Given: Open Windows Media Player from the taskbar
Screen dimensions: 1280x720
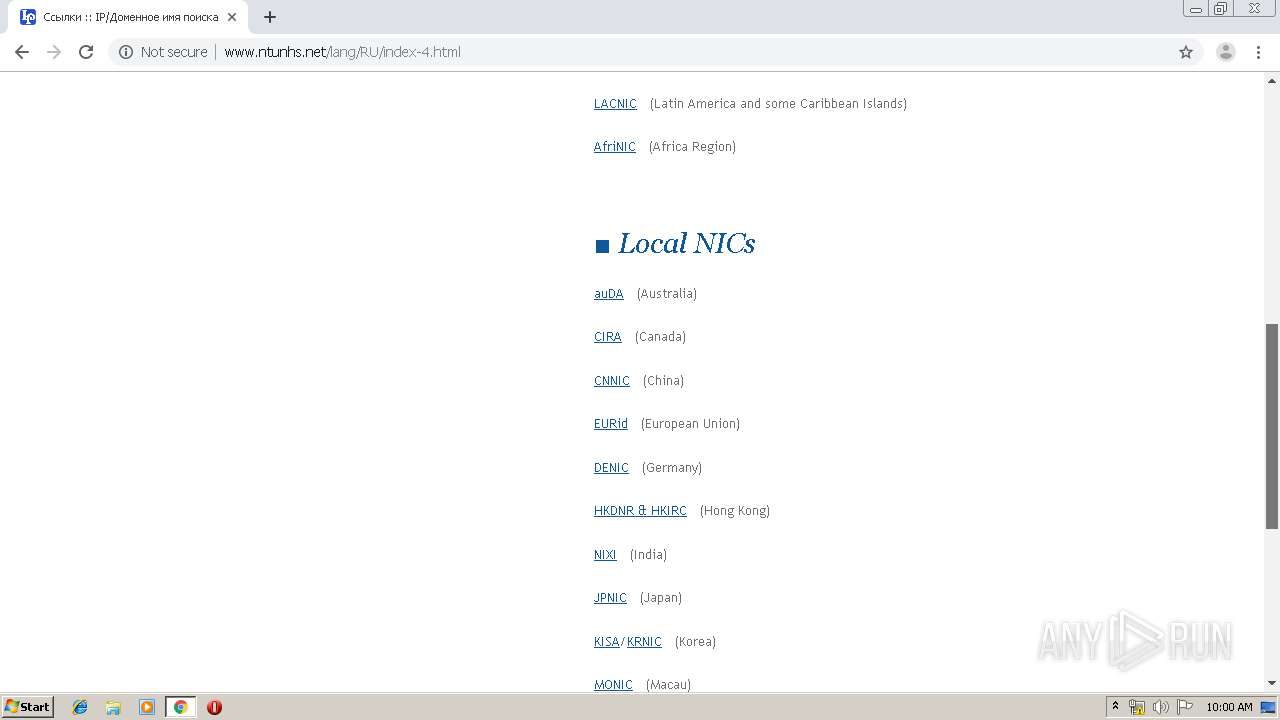Looking at the screenshot, I should (147, 707).
